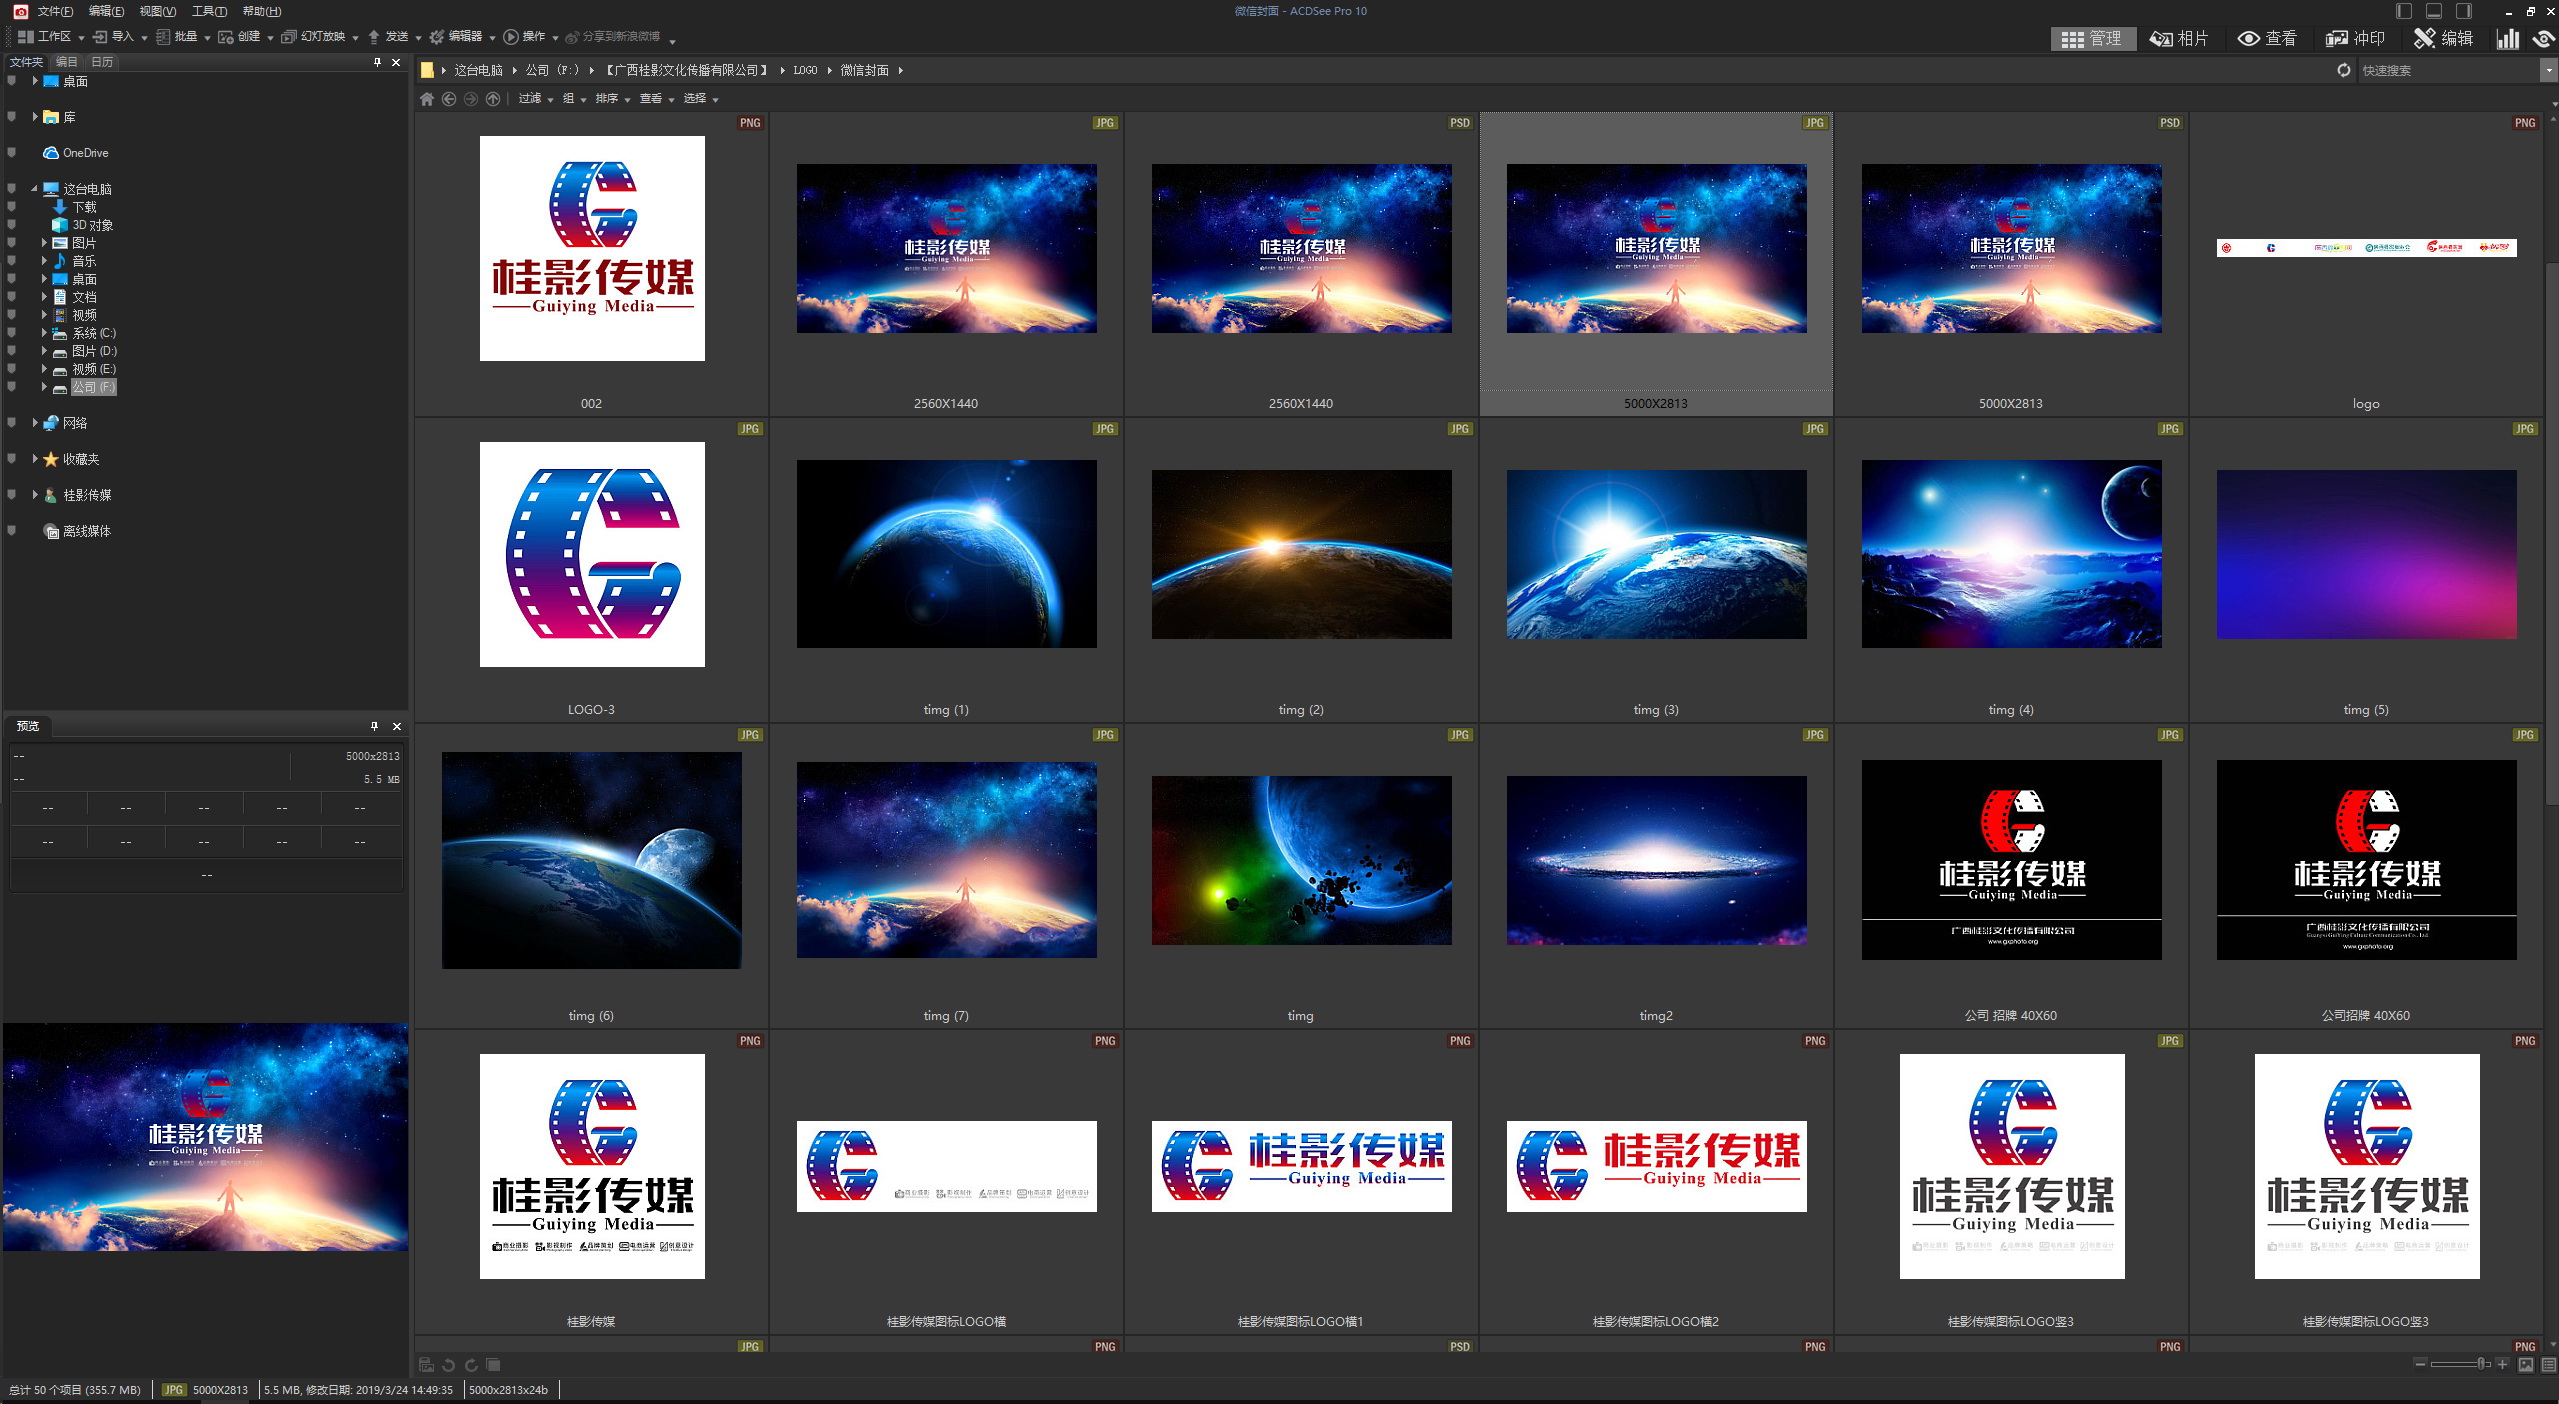The width and height of the screenshot is (2559, 1404).
Task: Go to the home folder icon
Action: [427, 98]
